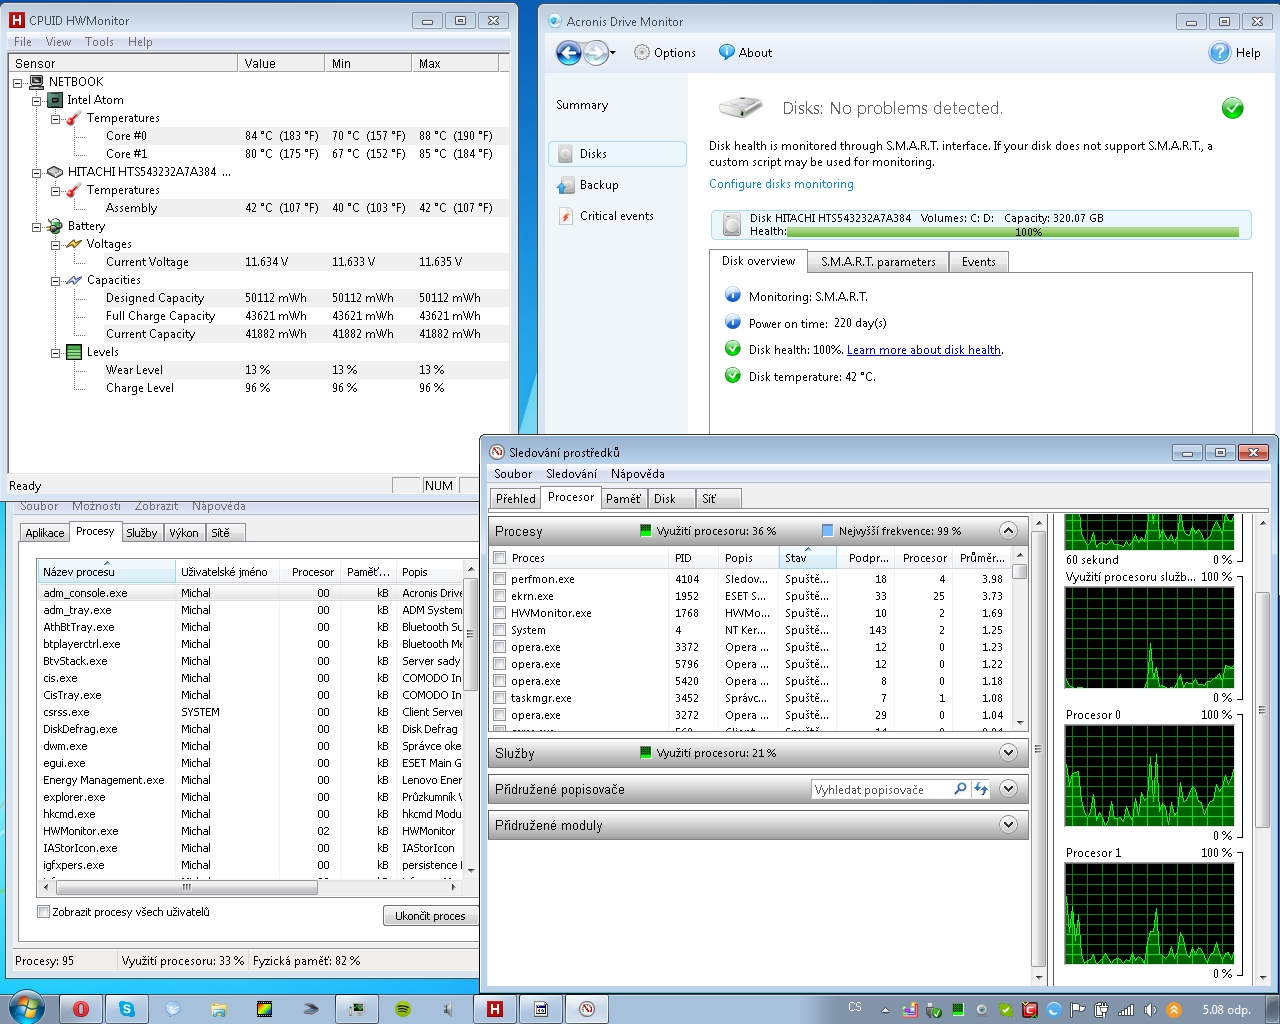1280x1024 pixels.
Task: Select the Výkon tab in Task Manager
Action: point(184,533)
